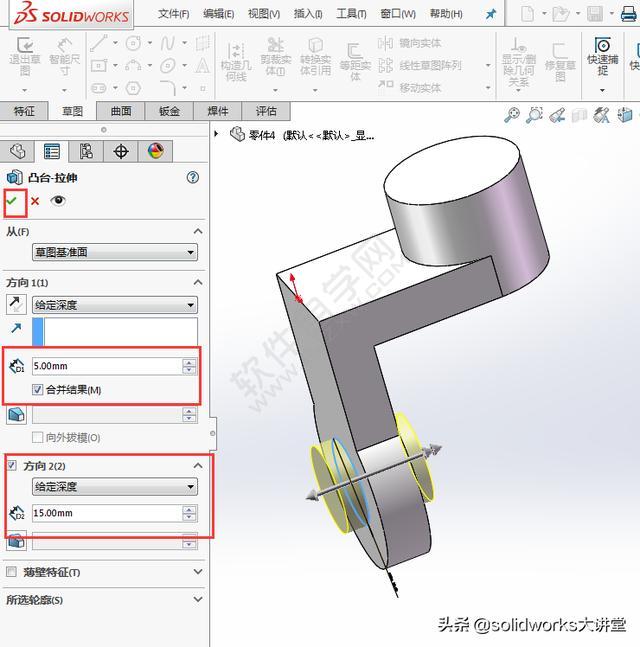Click the View Orientation cube icon

click(x=625, y=115)
